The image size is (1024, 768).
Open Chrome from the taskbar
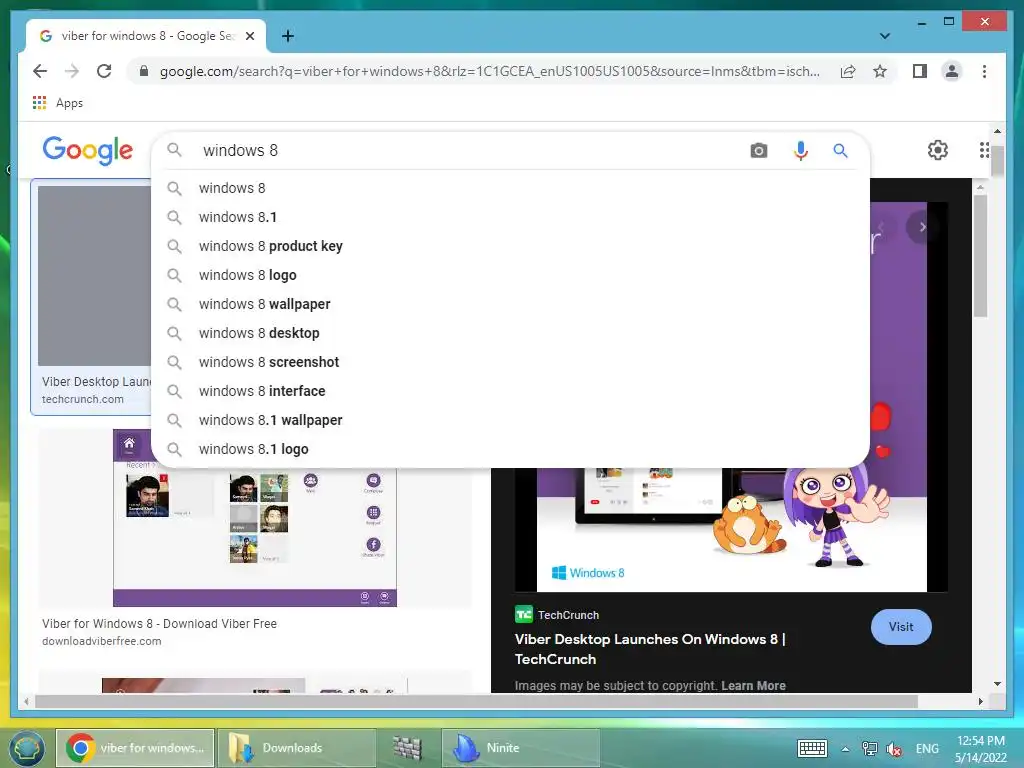[135, 748]
